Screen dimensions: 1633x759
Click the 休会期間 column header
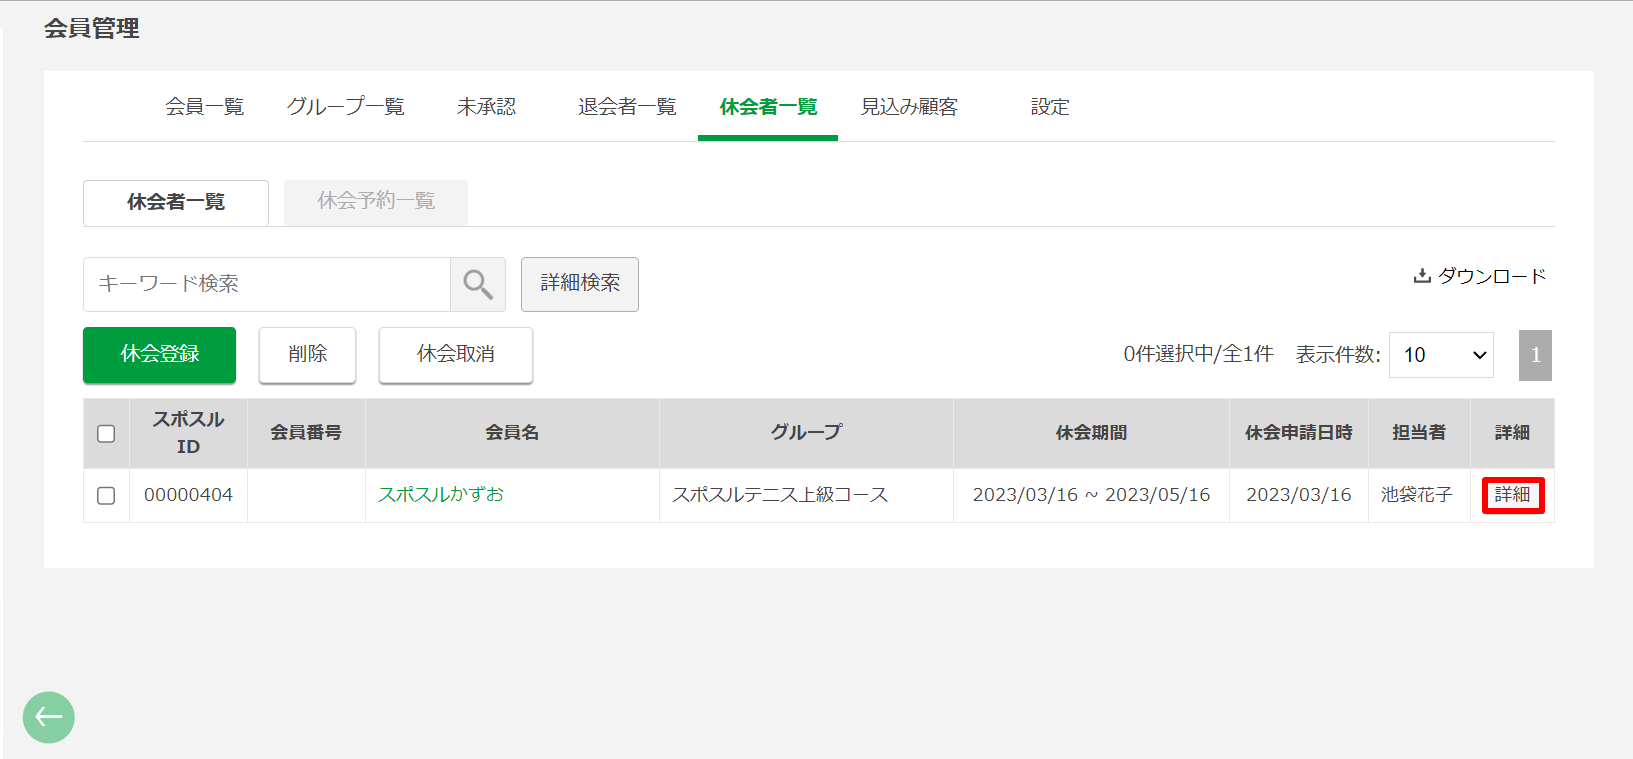coord(1091,433)
